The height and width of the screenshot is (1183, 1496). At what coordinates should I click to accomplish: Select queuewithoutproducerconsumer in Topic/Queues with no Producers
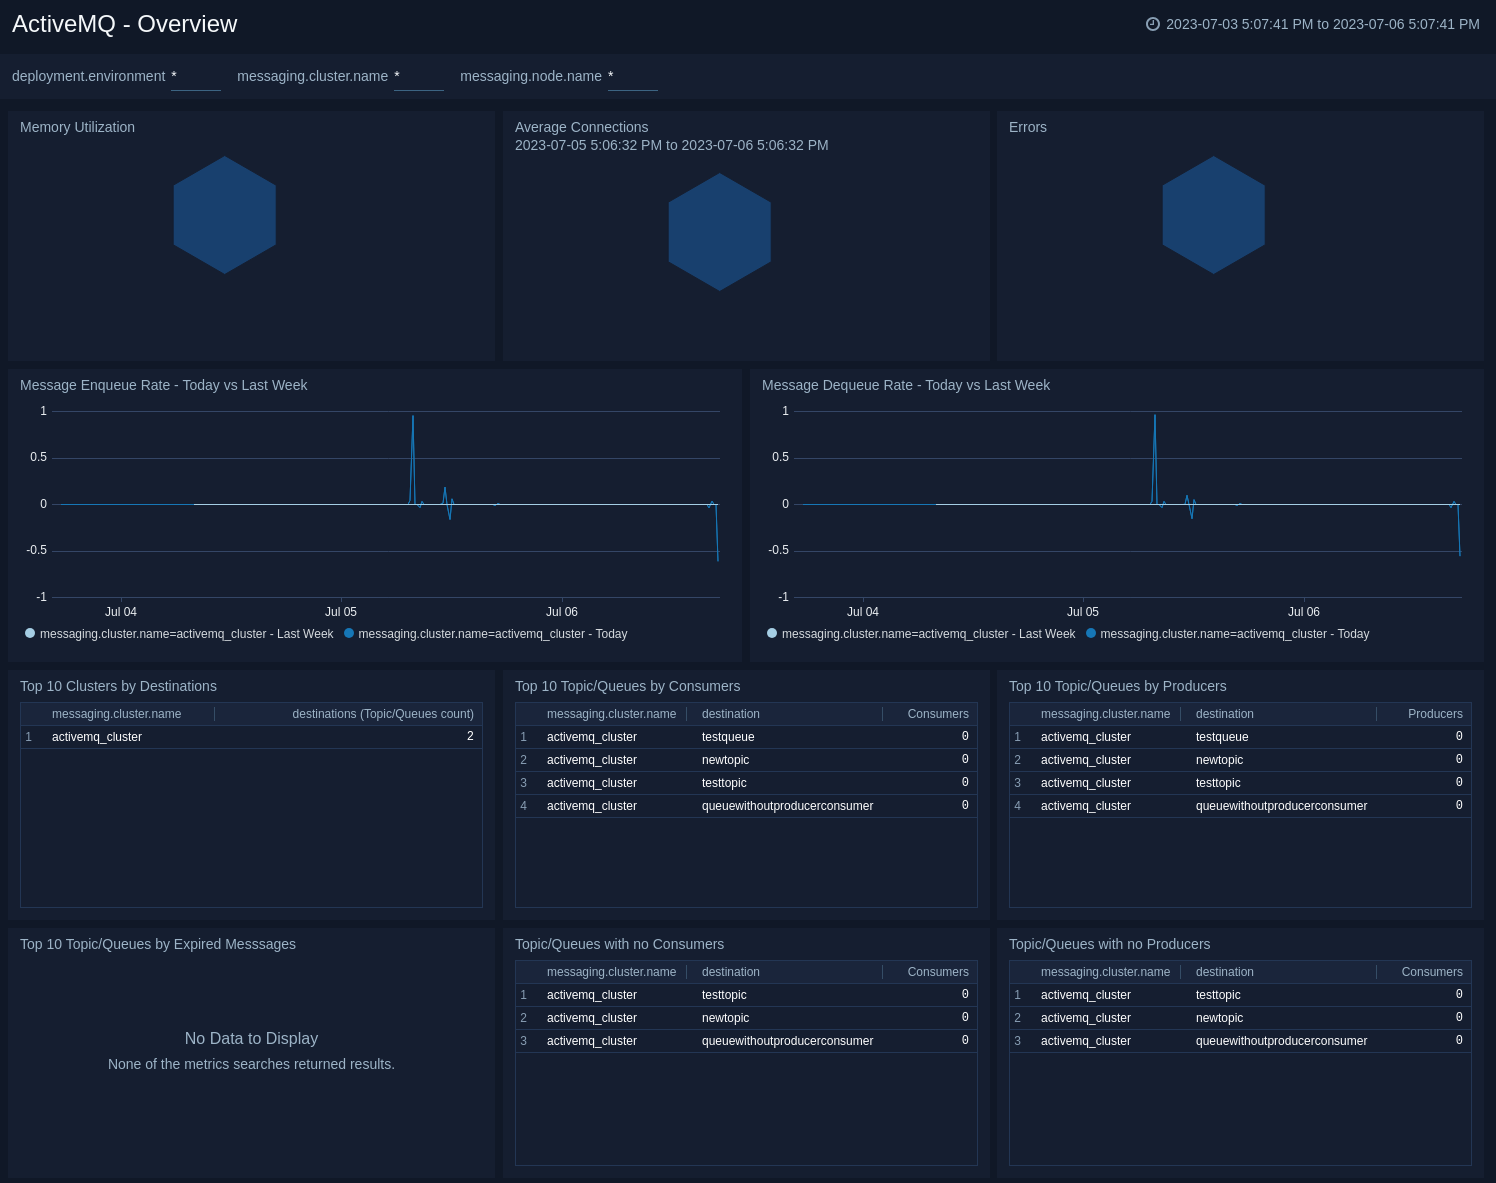coord(1282,1041)
